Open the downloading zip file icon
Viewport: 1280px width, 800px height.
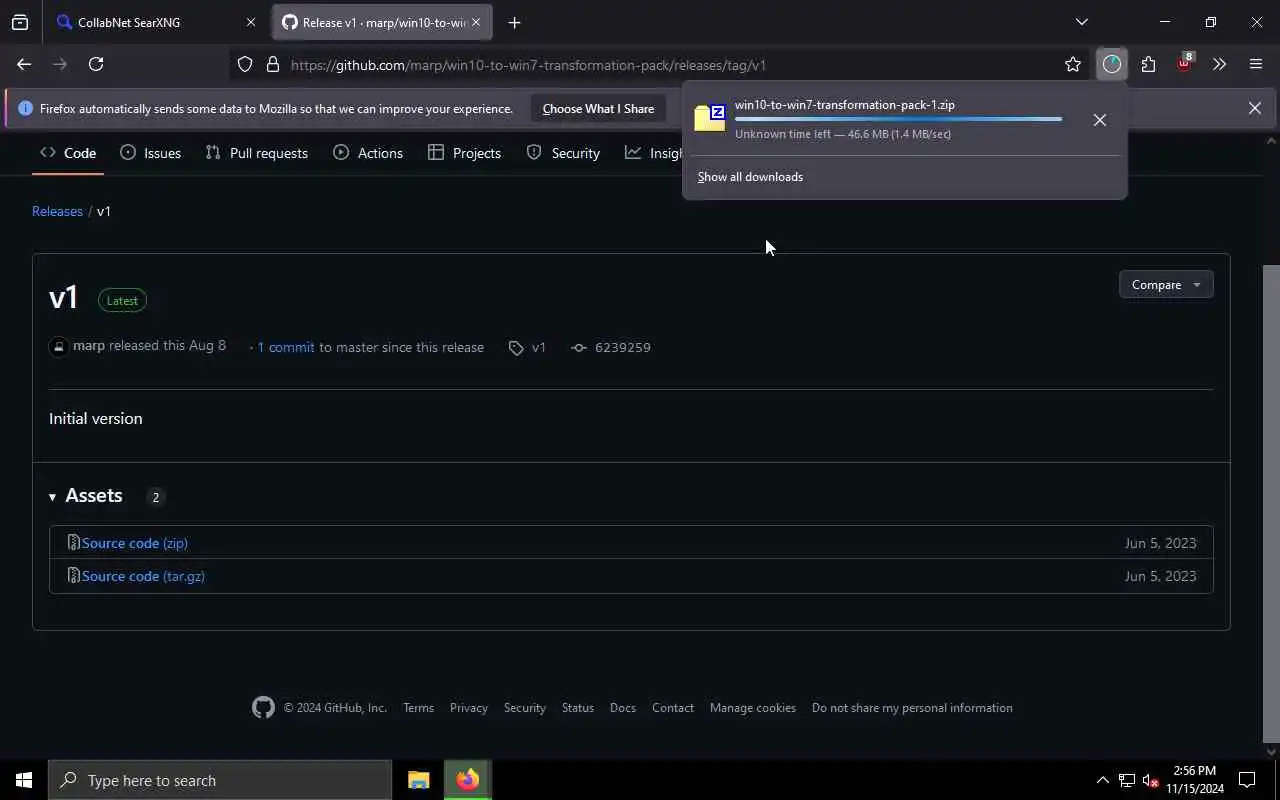710,118
